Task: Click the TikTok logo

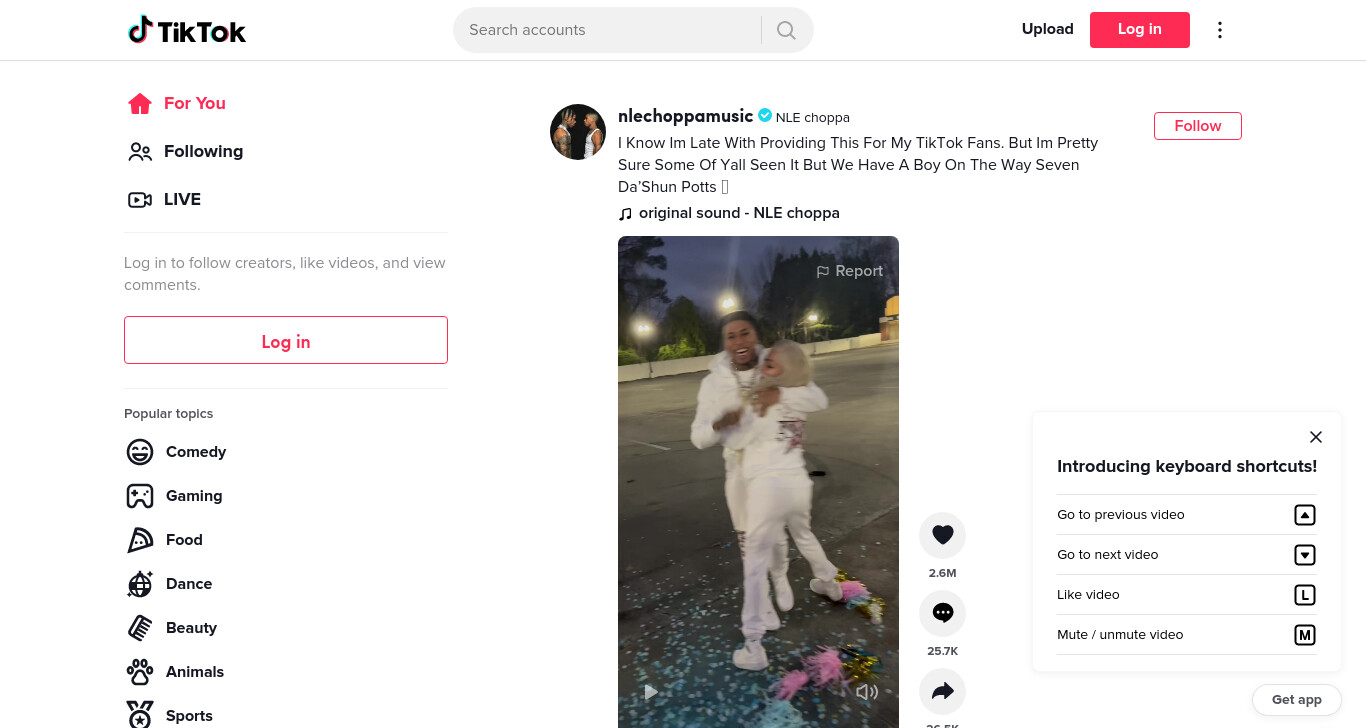Action: [187, 30]
